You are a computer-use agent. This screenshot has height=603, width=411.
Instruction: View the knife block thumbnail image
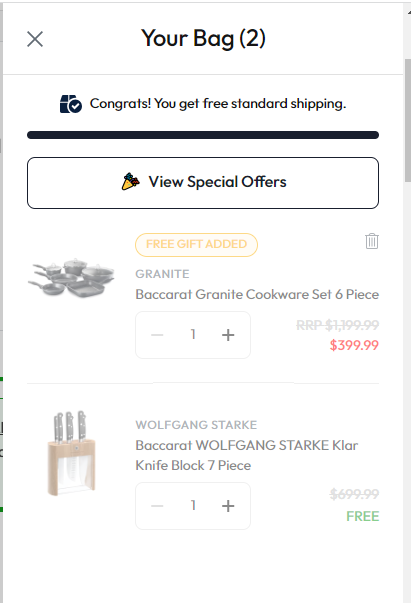pos(72,453)
